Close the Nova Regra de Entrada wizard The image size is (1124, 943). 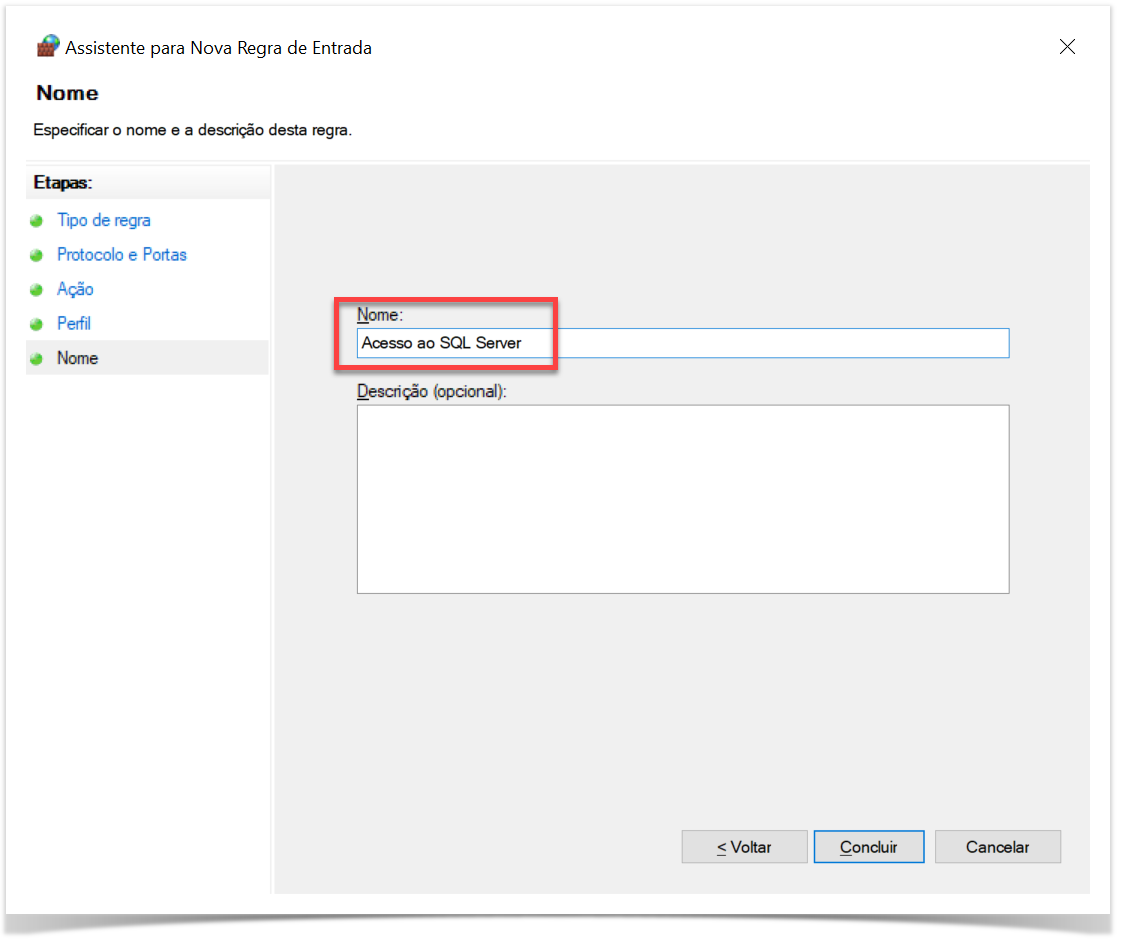(1067, 47)
